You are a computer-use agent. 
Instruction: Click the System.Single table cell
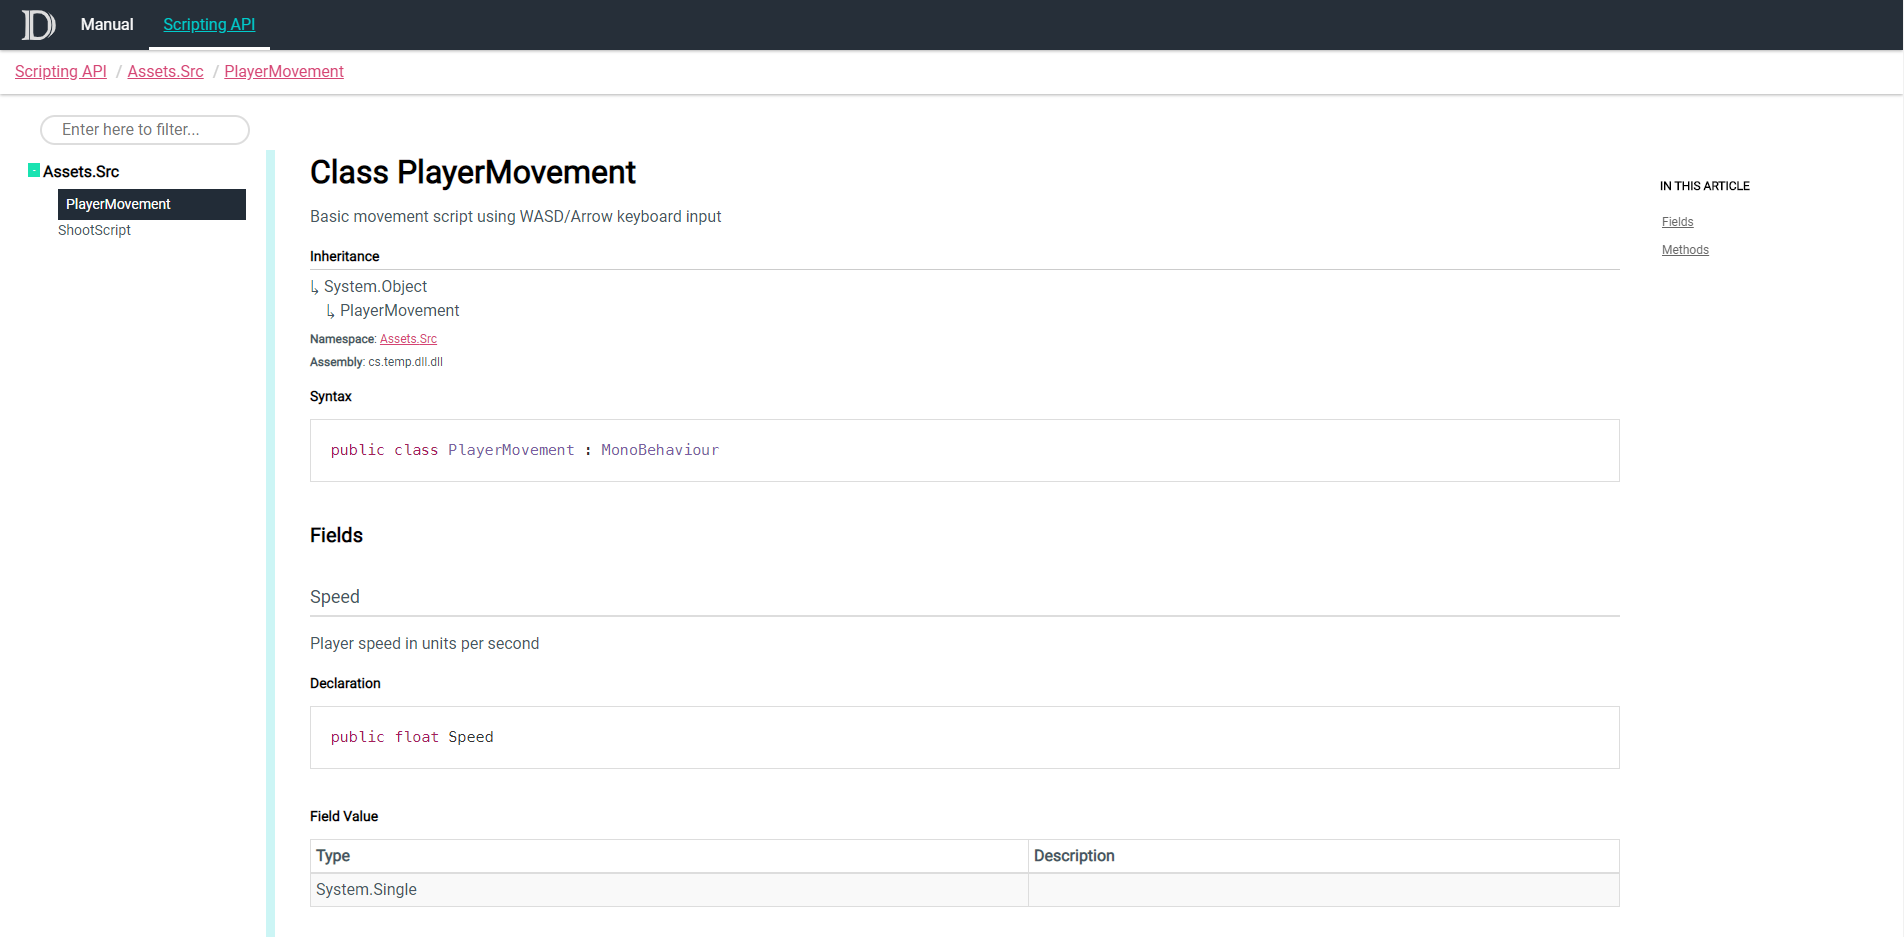click(669, 890)
